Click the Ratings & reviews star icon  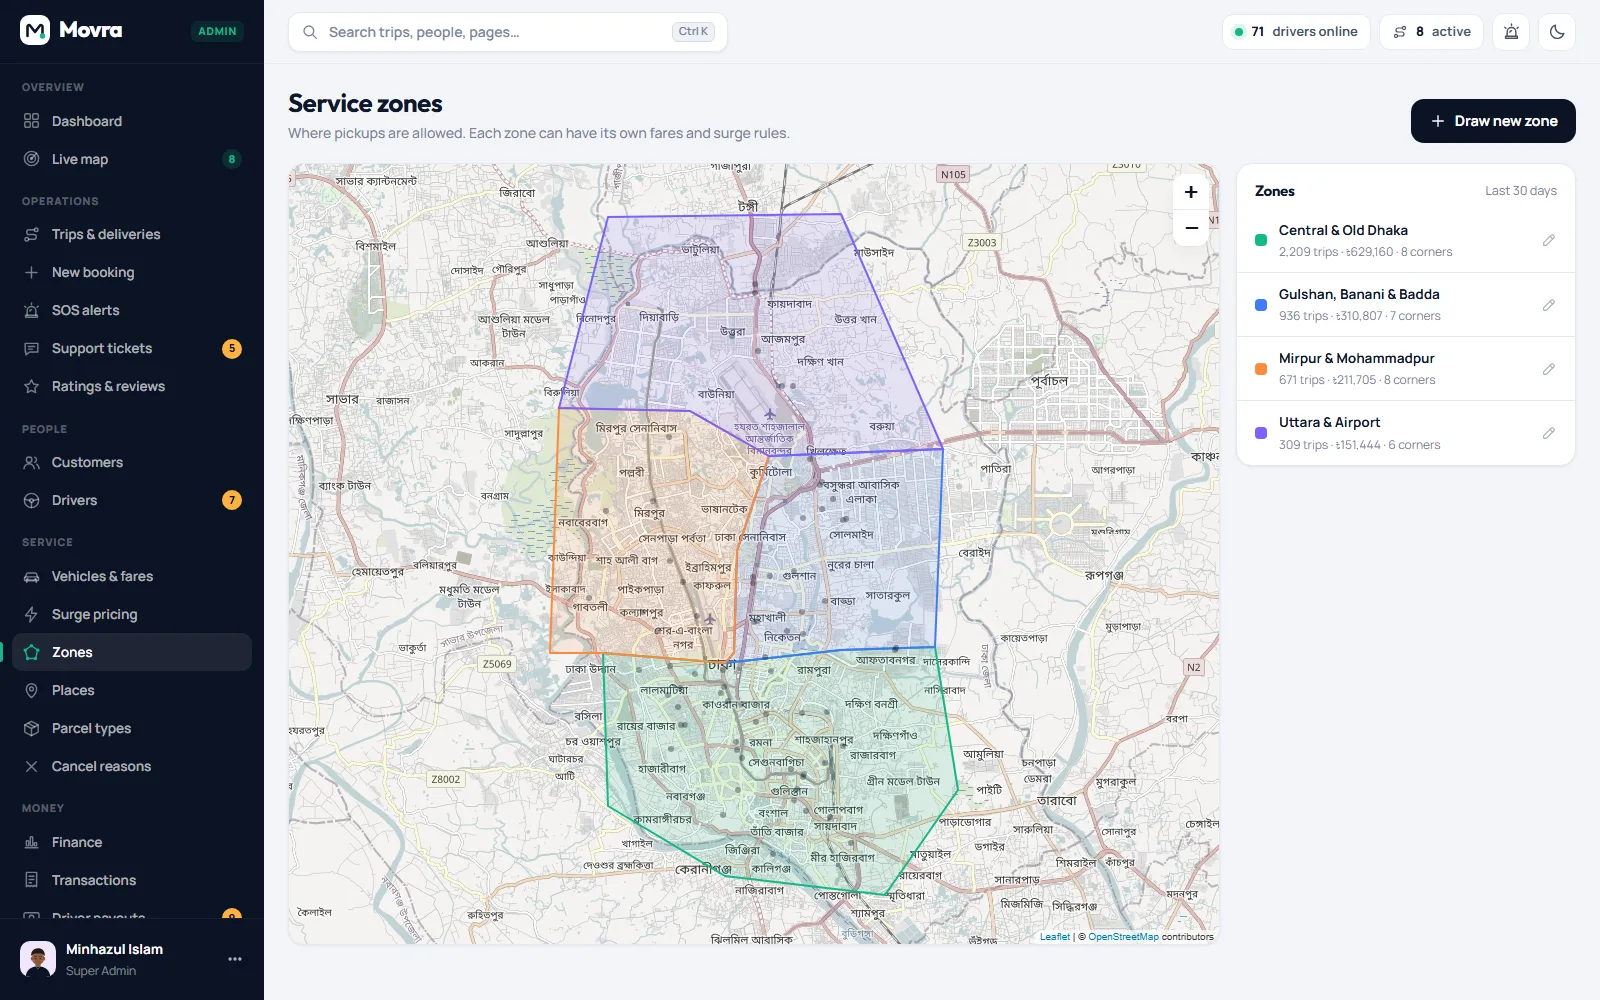tap(31, 386)
